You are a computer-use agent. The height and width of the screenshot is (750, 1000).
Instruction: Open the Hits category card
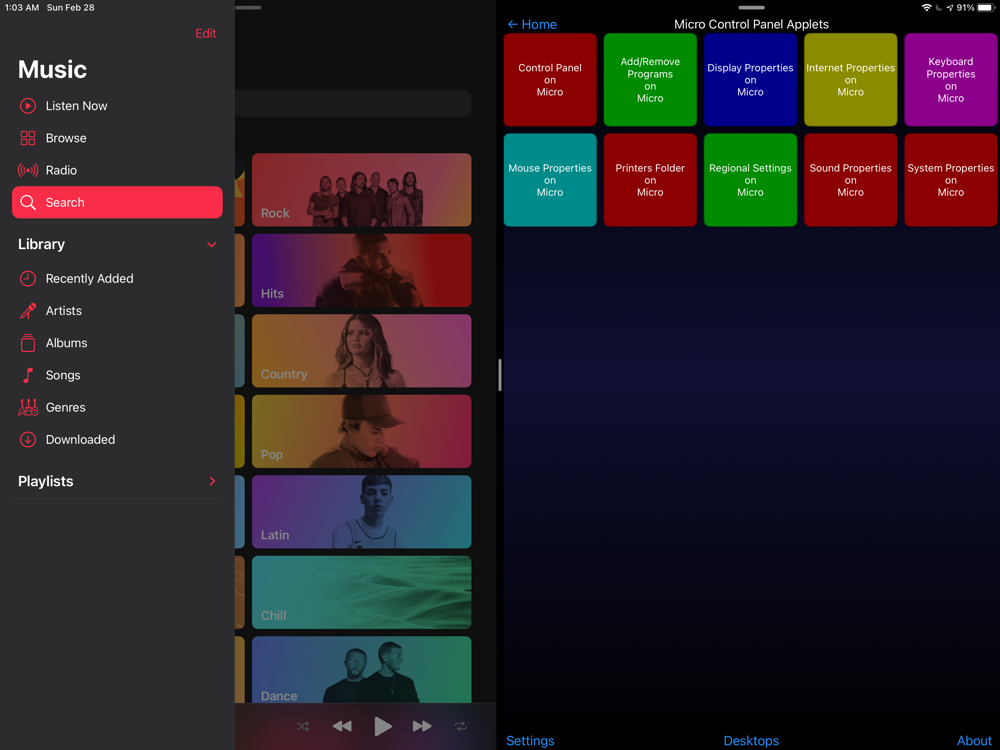pyautogui.click(x=362, y=270)
